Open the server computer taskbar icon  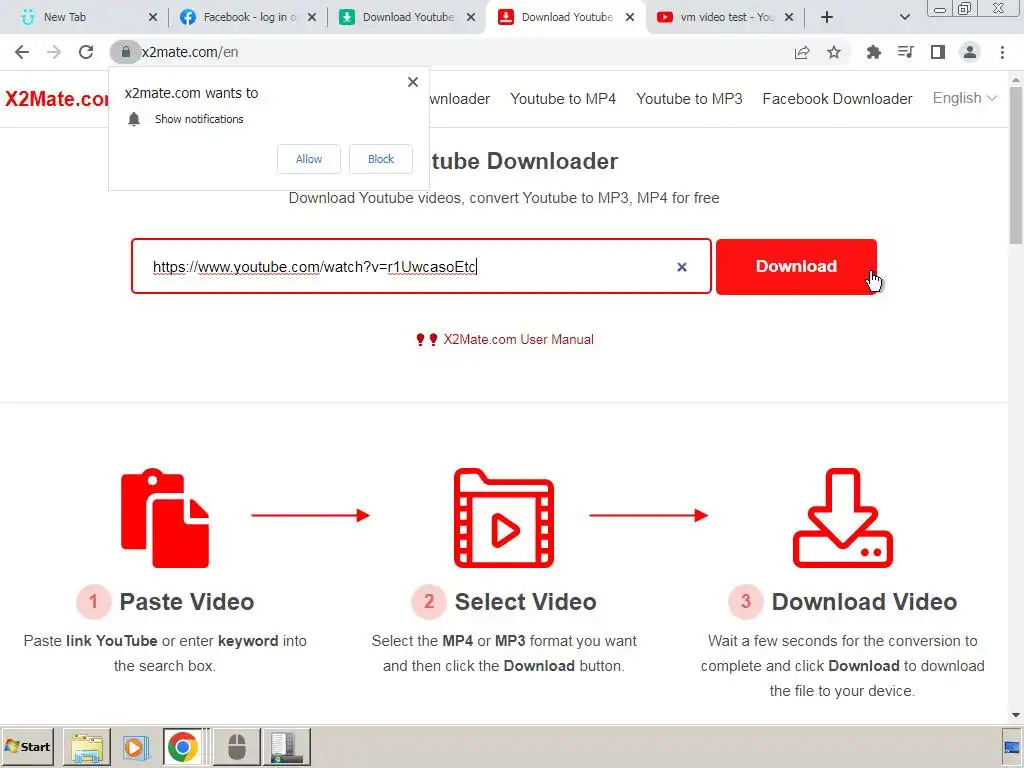pyautogui.click(x=286, y=746)
